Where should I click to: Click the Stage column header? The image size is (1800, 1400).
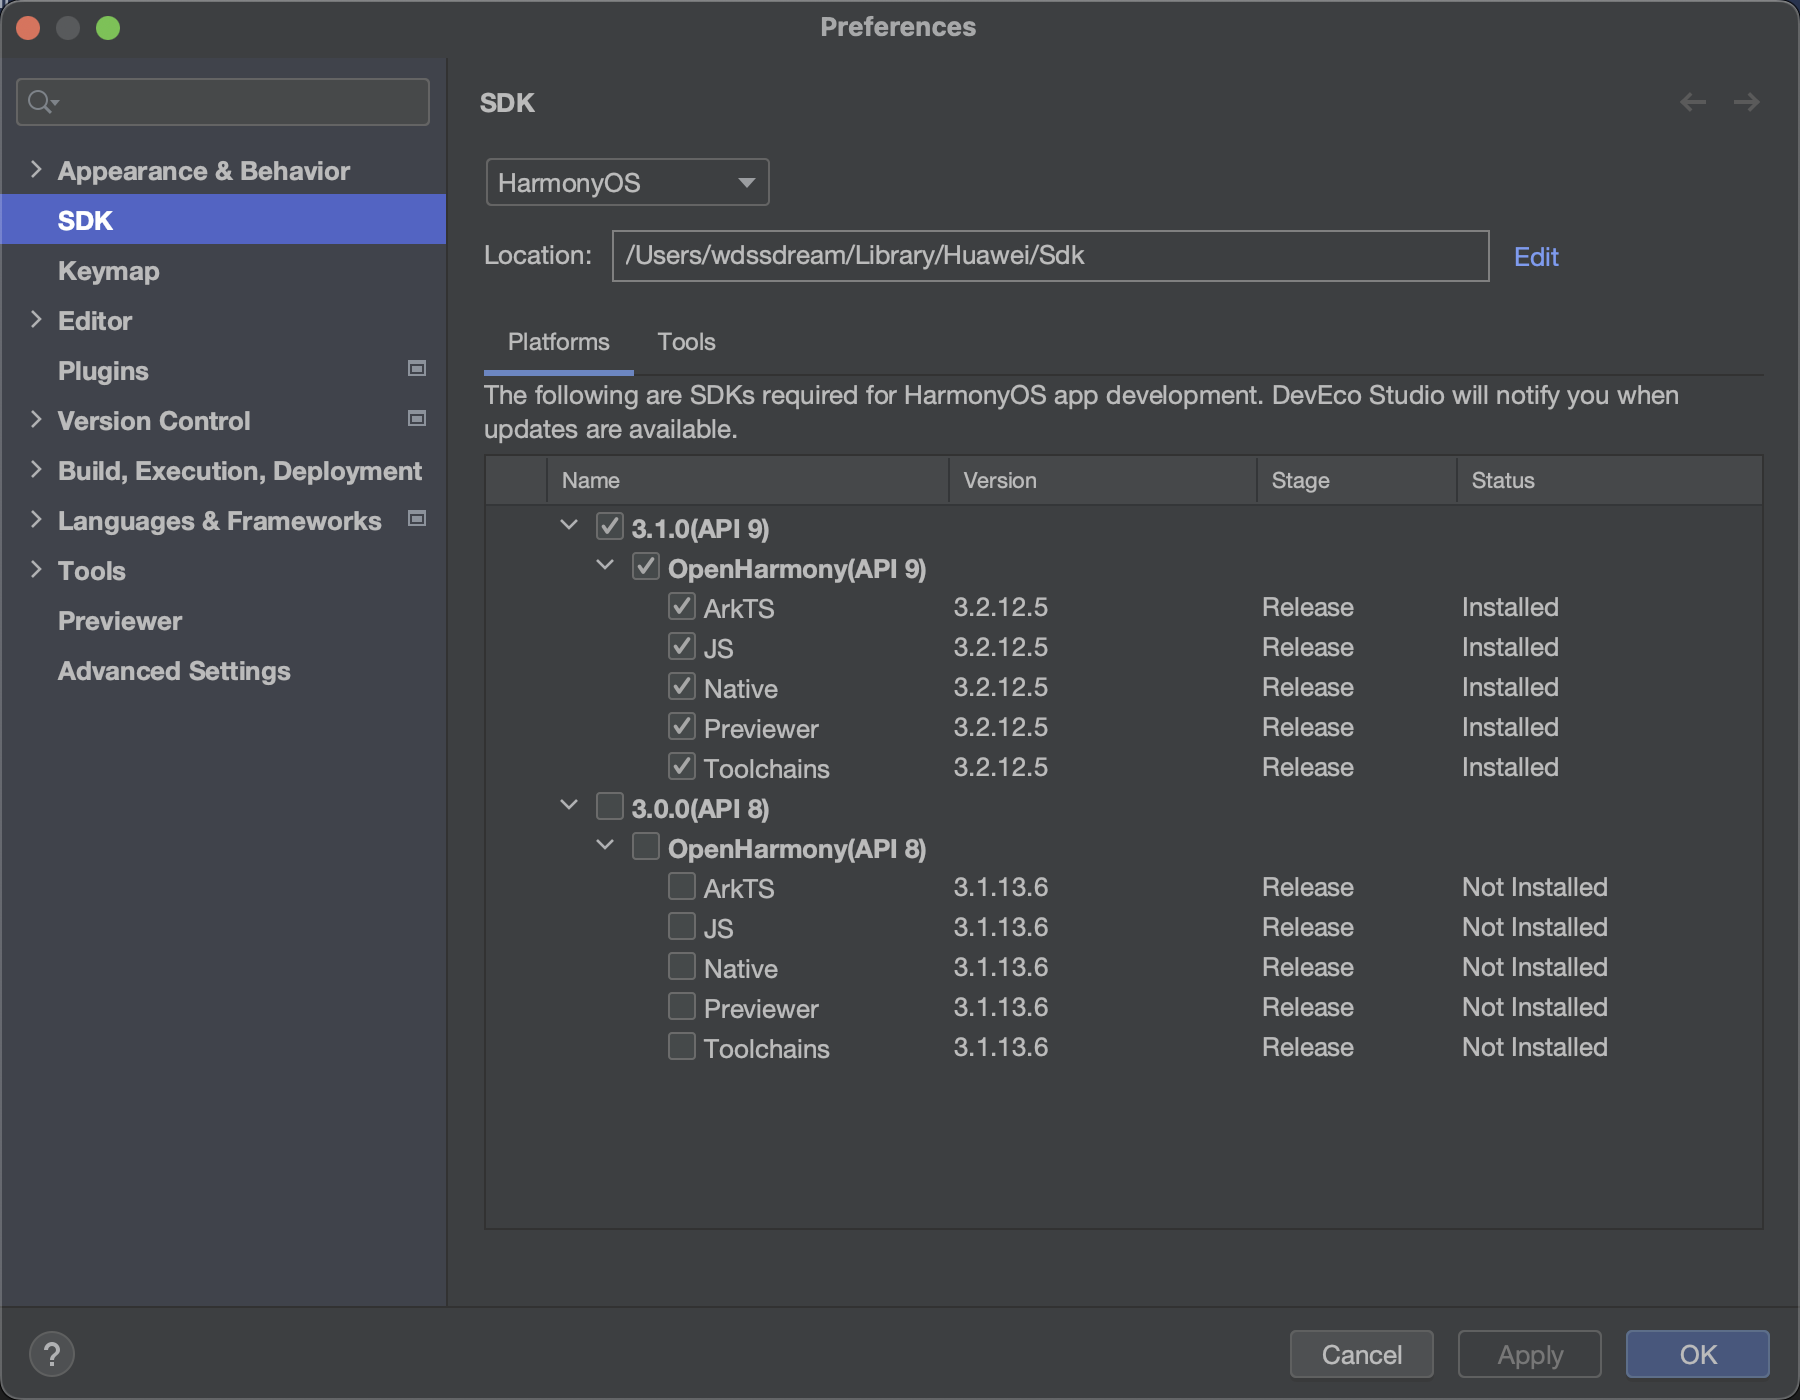point(1357,481)
